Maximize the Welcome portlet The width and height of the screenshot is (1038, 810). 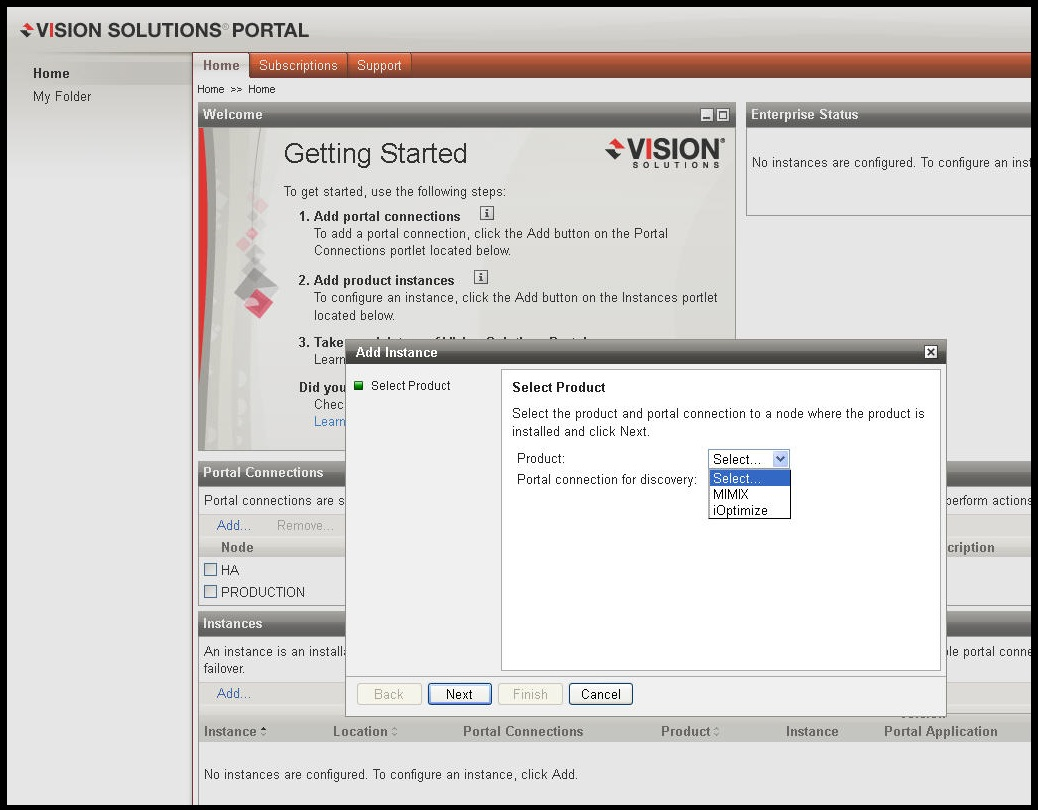[723, 115]
